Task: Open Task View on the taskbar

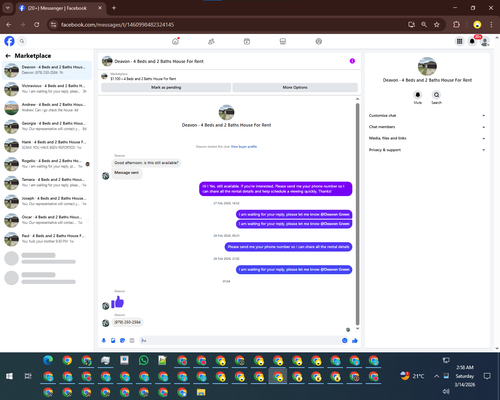Action: coord(28,376)
